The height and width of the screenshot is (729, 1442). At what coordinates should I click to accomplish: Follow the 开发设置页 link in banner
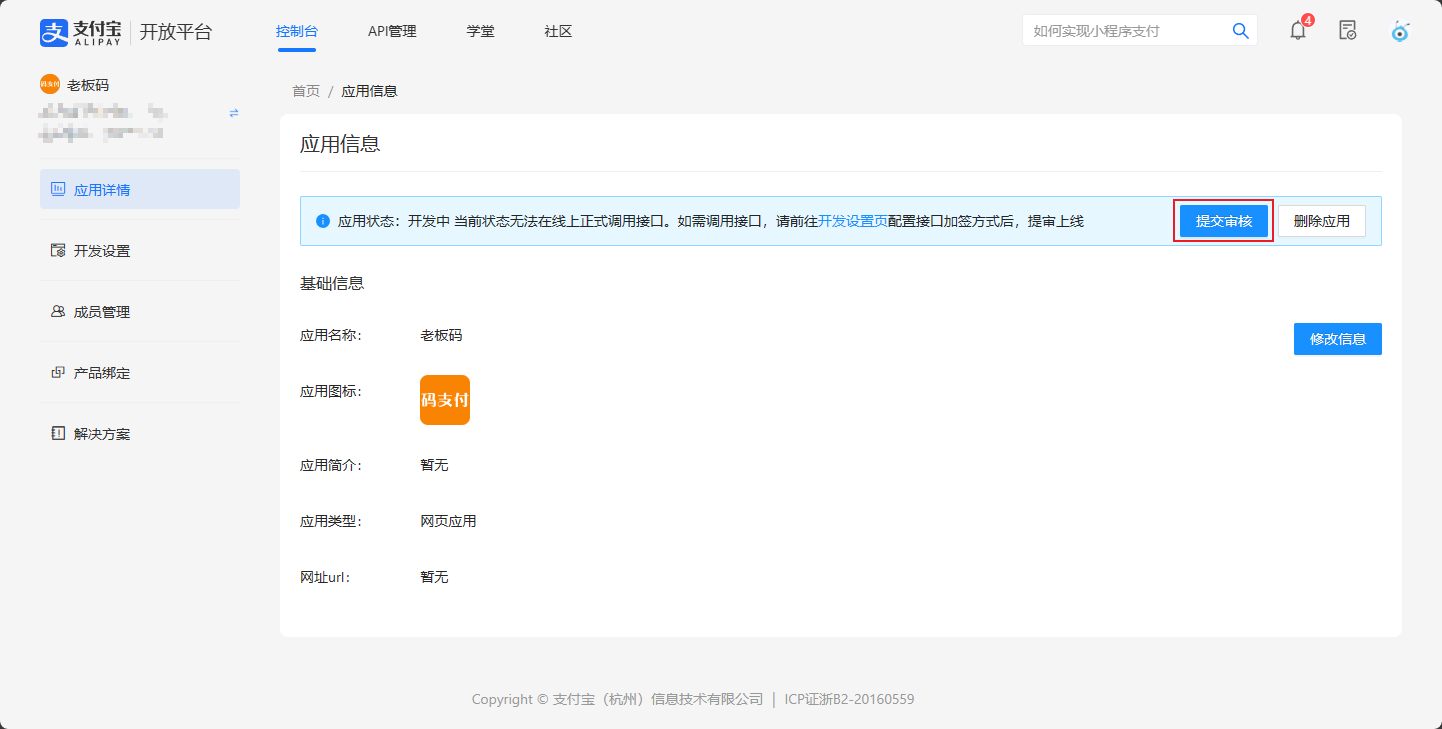click(x=852, y=221)
